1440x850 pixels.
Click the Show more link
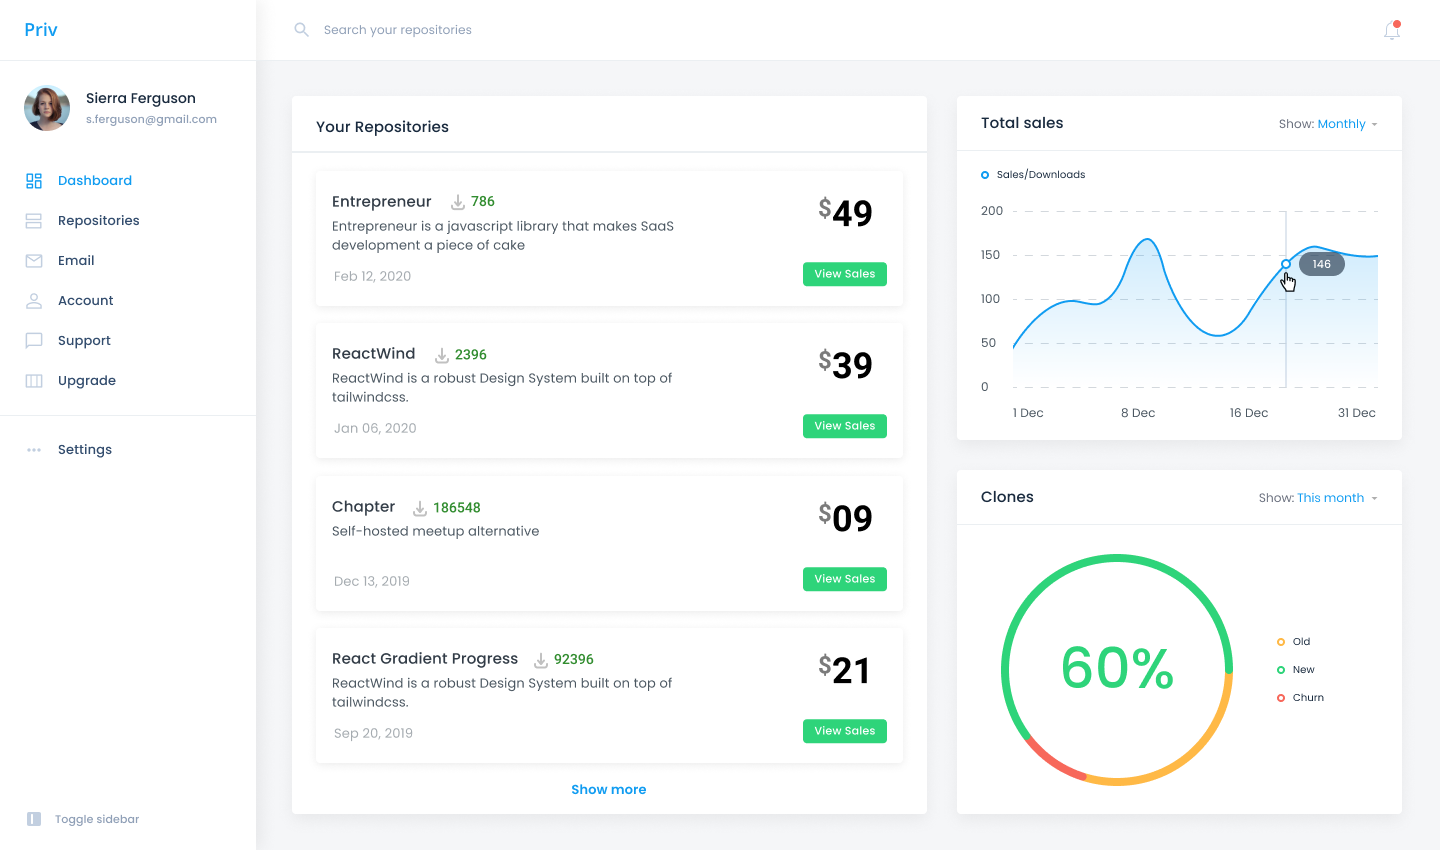(609, 790)
